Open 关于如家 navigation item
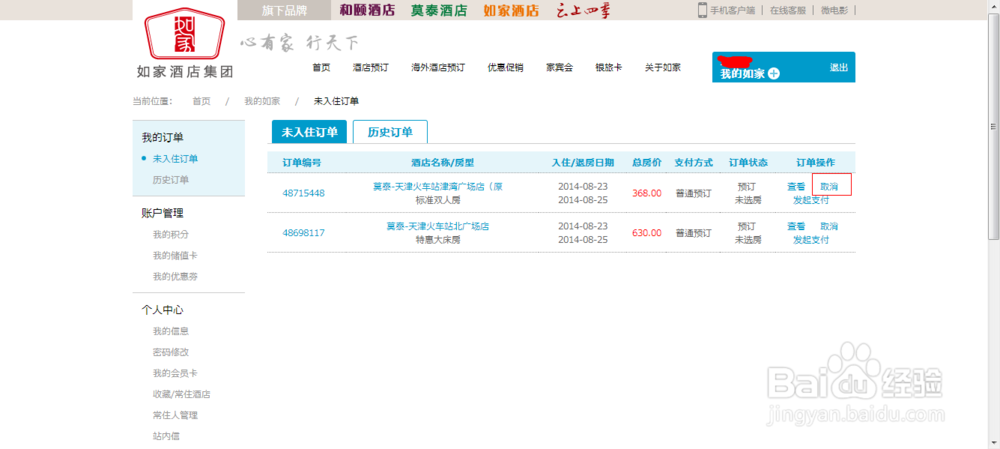 (x=663, y=68)
